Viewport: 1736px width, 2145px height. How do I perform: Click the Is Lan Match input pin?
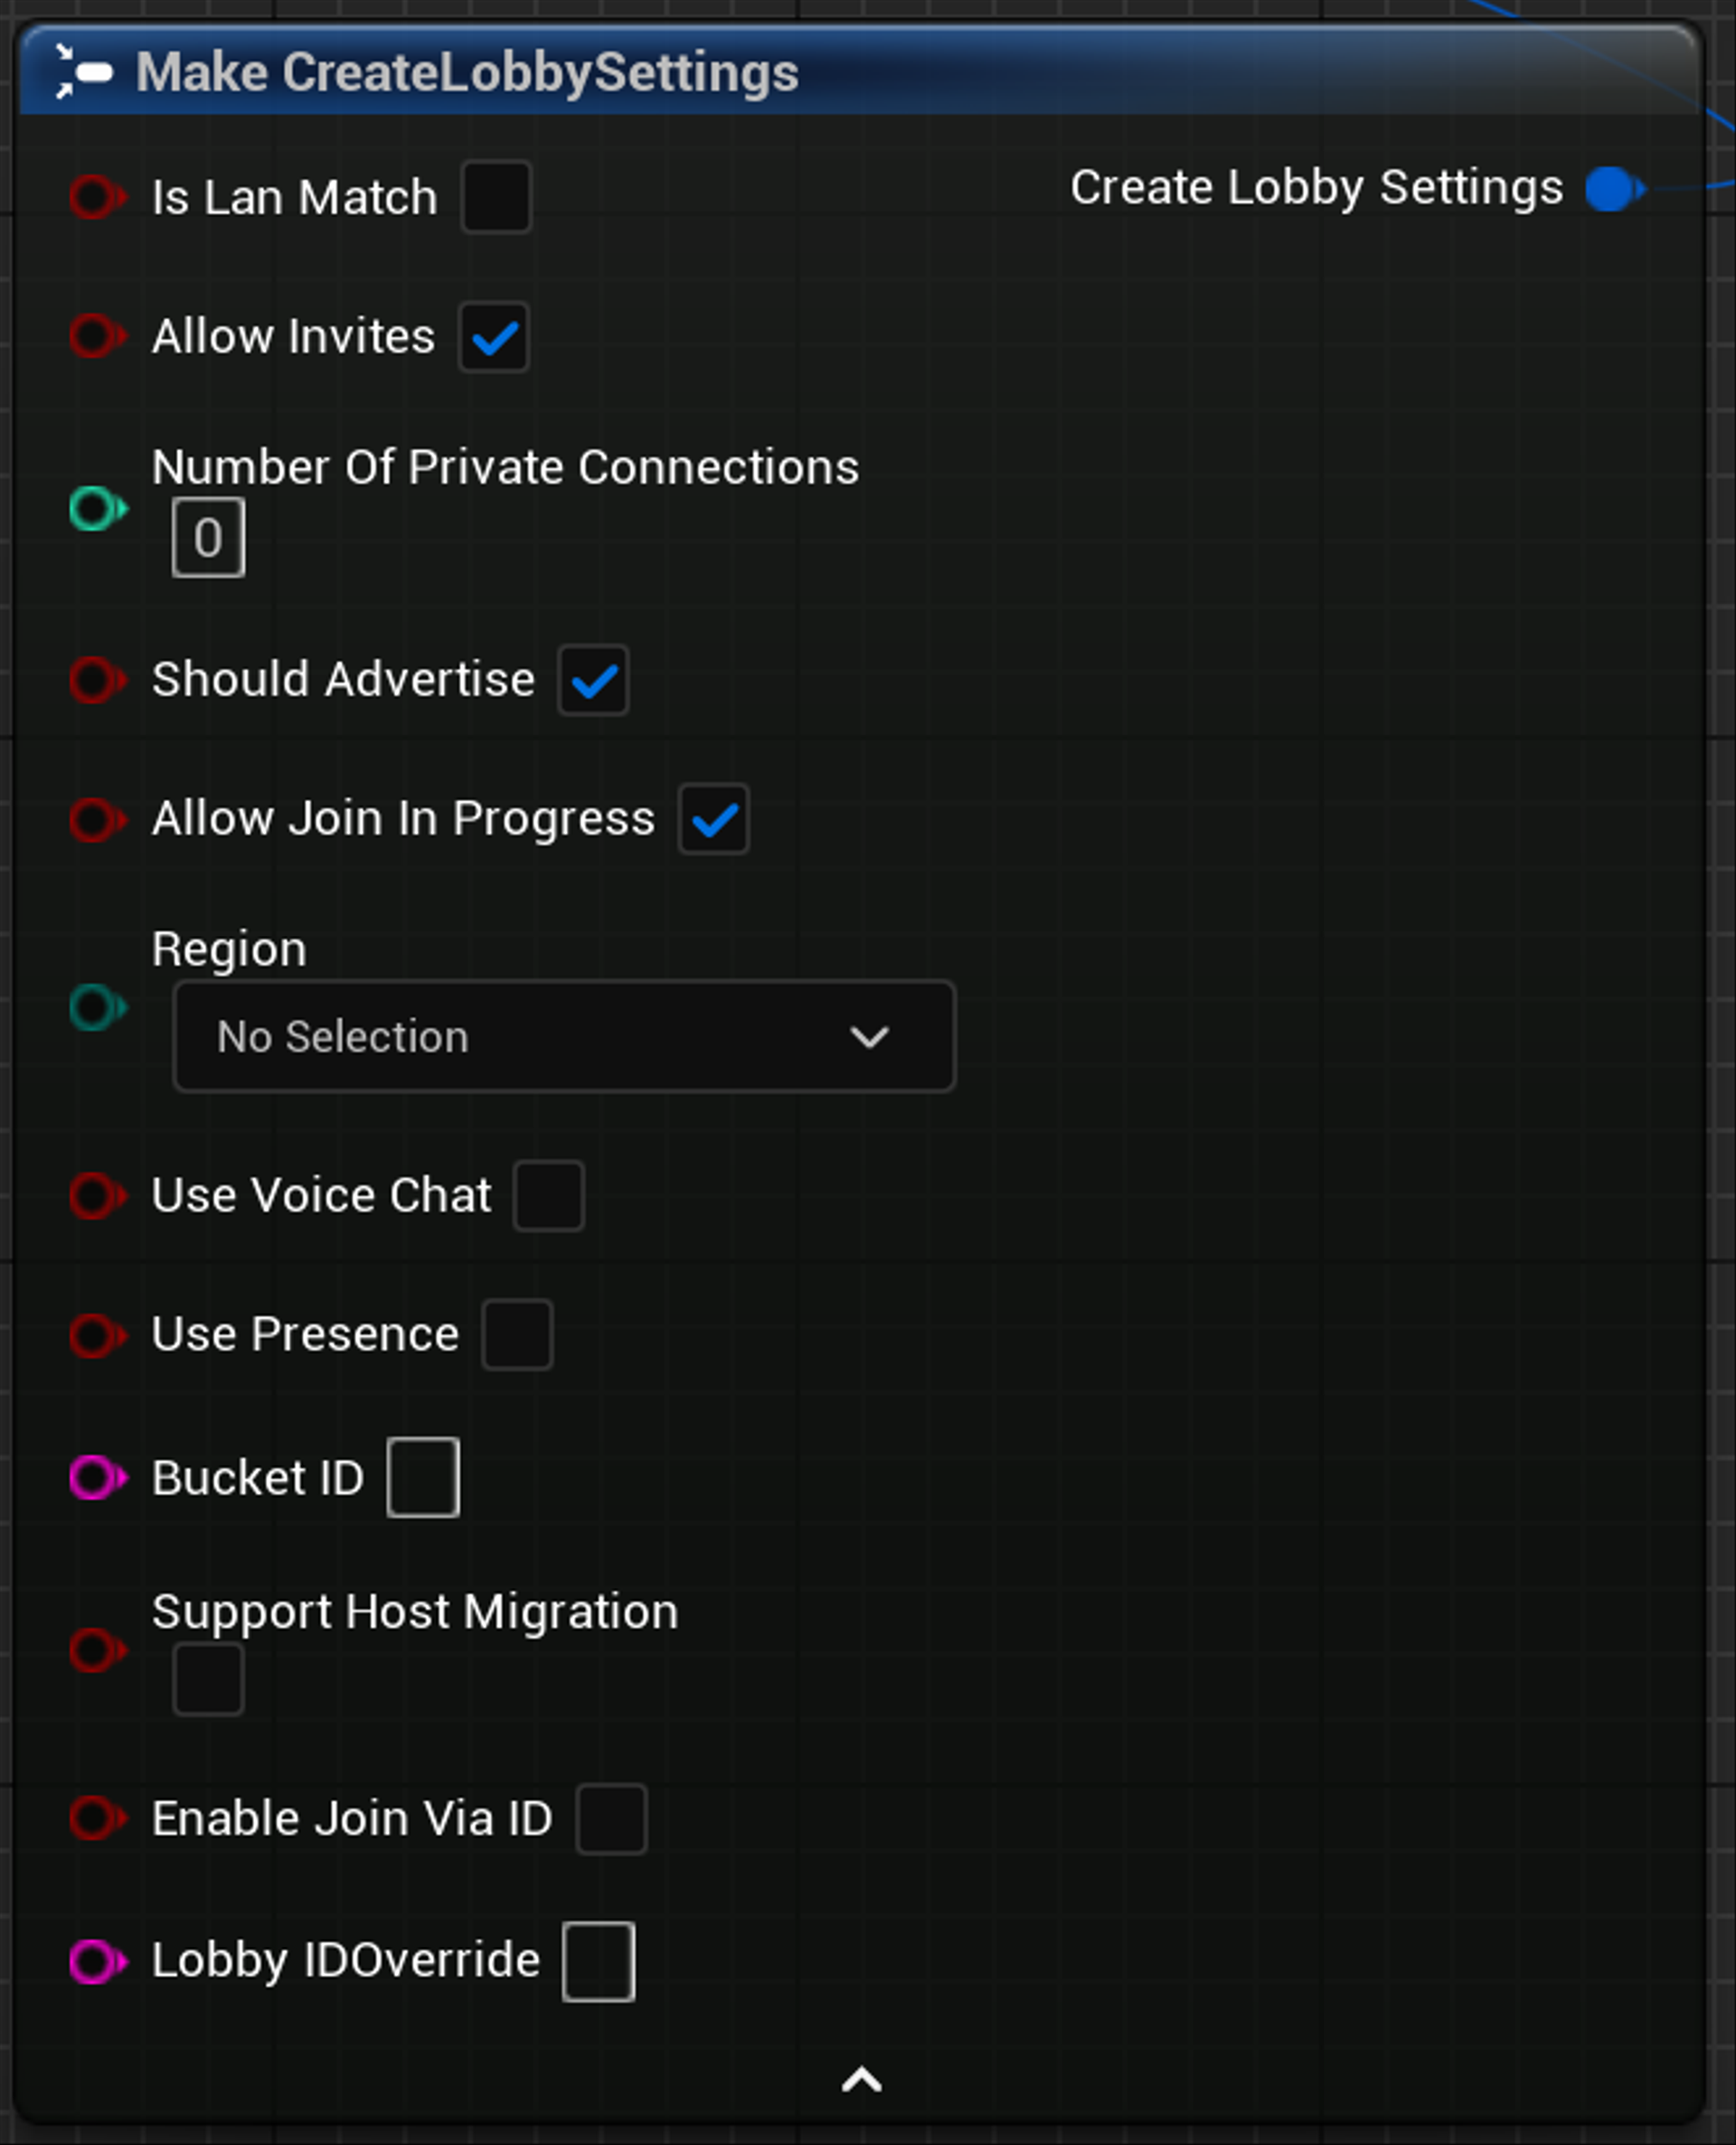click(x=97, y=197)
